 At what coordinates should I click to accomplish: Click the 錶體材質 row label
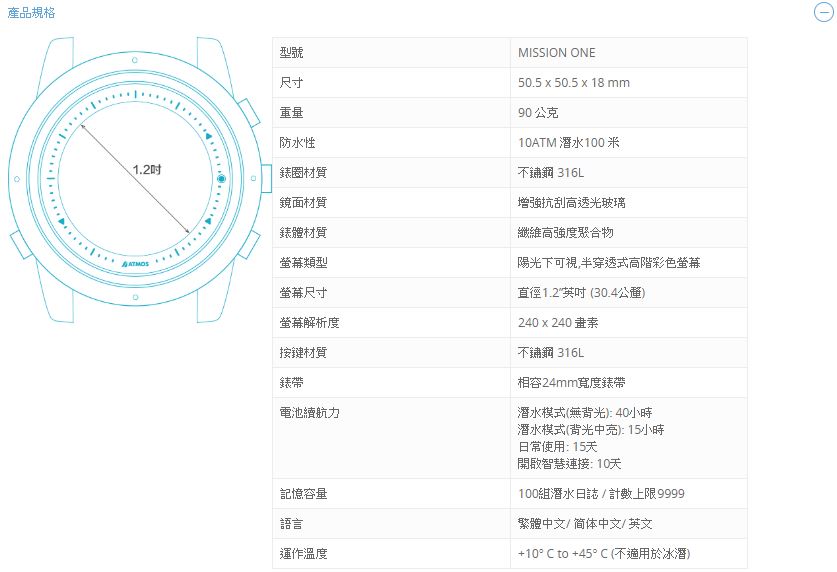pos(303,232)
